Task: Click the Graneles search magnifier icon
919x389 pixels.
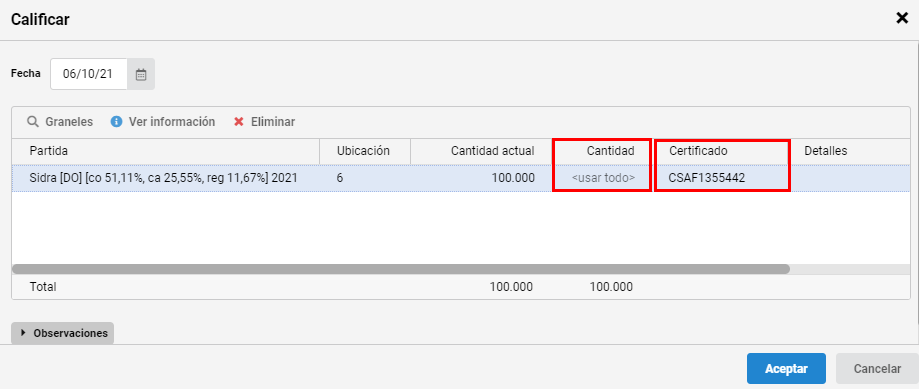Action: pyautogui.click(x=33, y=122)
